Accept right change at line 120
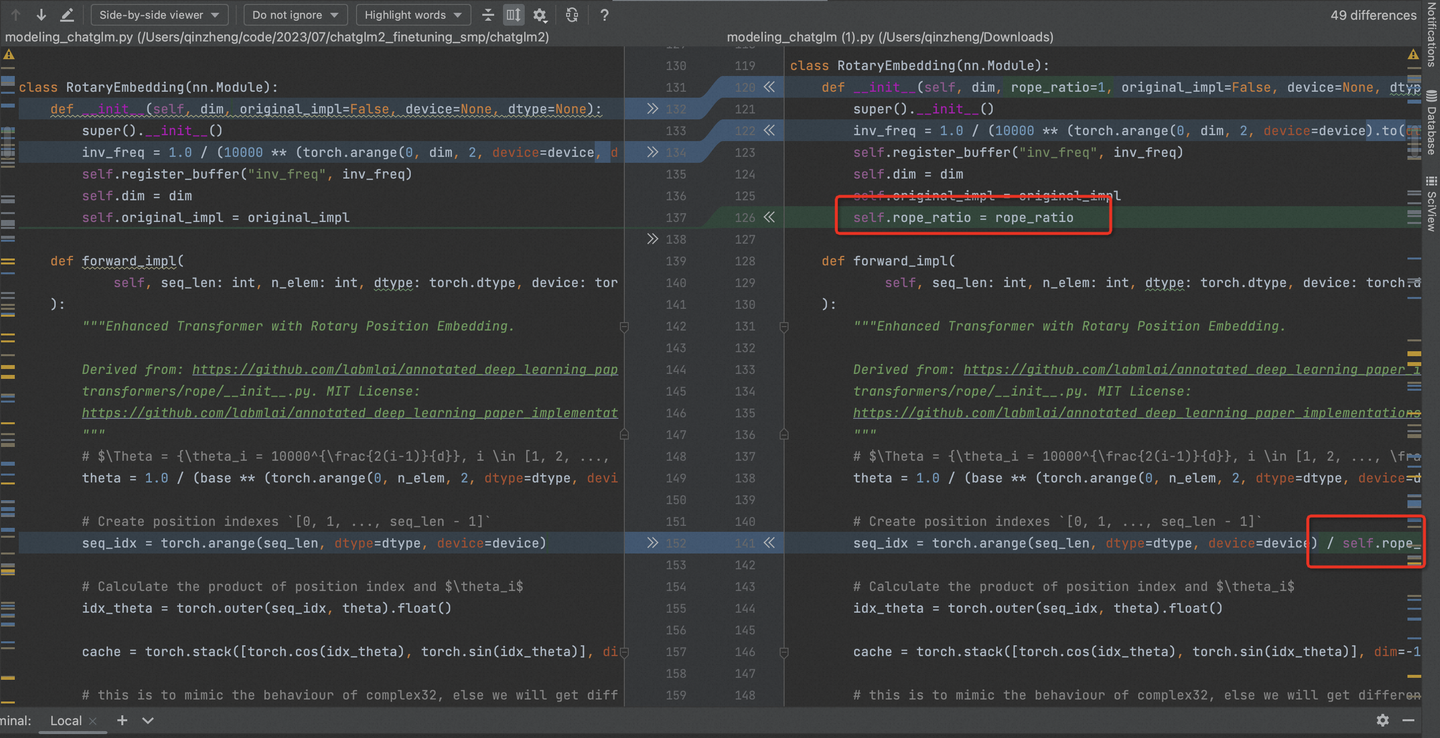 pos(769,87)
